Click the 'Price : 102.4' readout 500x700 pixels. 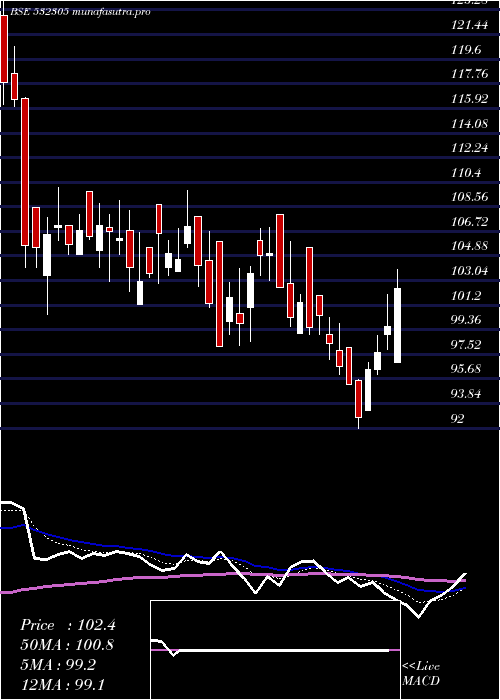pos(68,625)
